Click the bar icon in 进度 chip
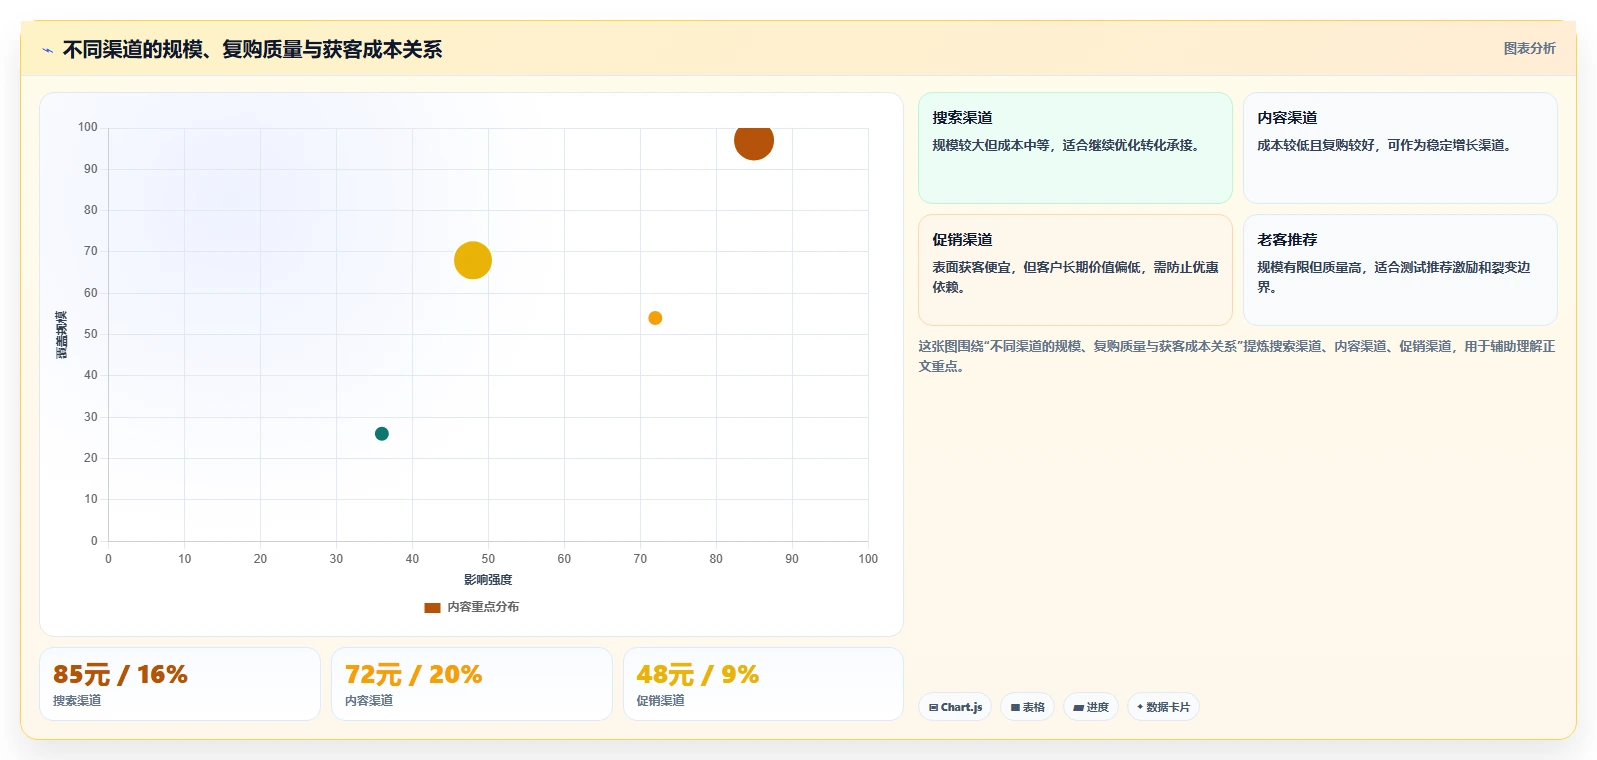The height and width of the screenshot is (760, 1597). [x=1078, y=707]
